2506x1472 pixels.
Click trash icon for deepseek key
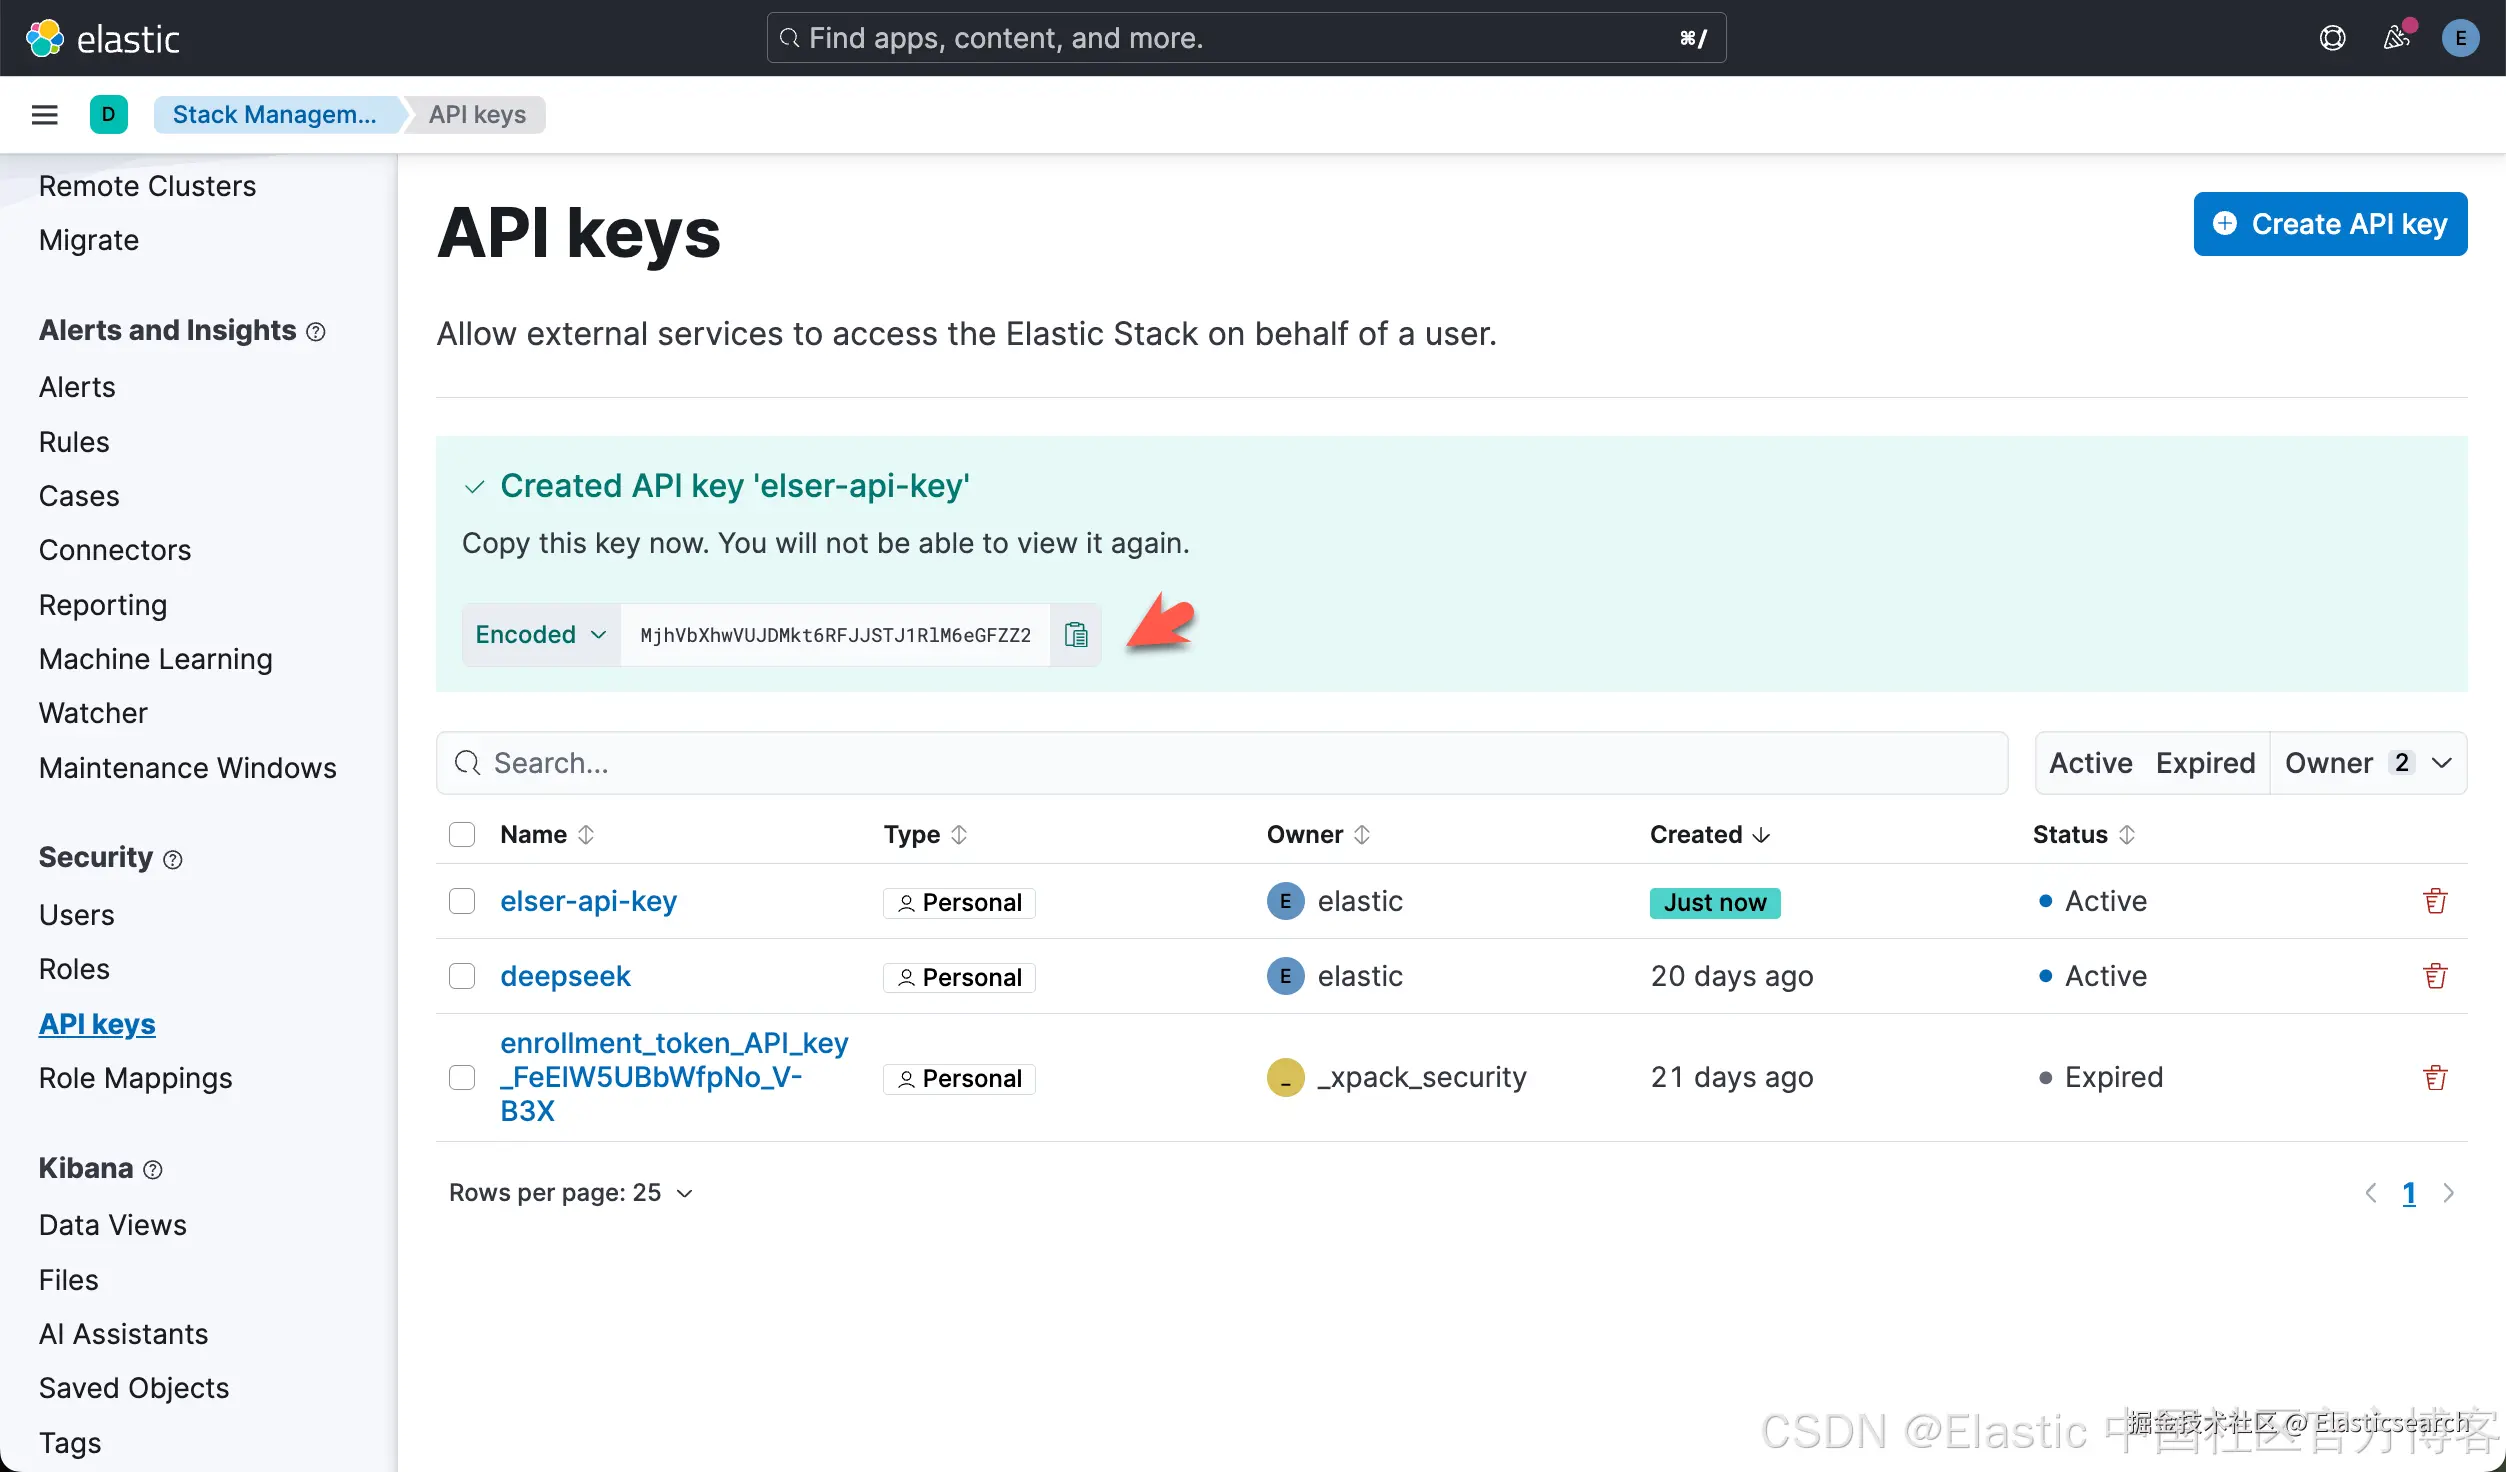(2435, 976)
